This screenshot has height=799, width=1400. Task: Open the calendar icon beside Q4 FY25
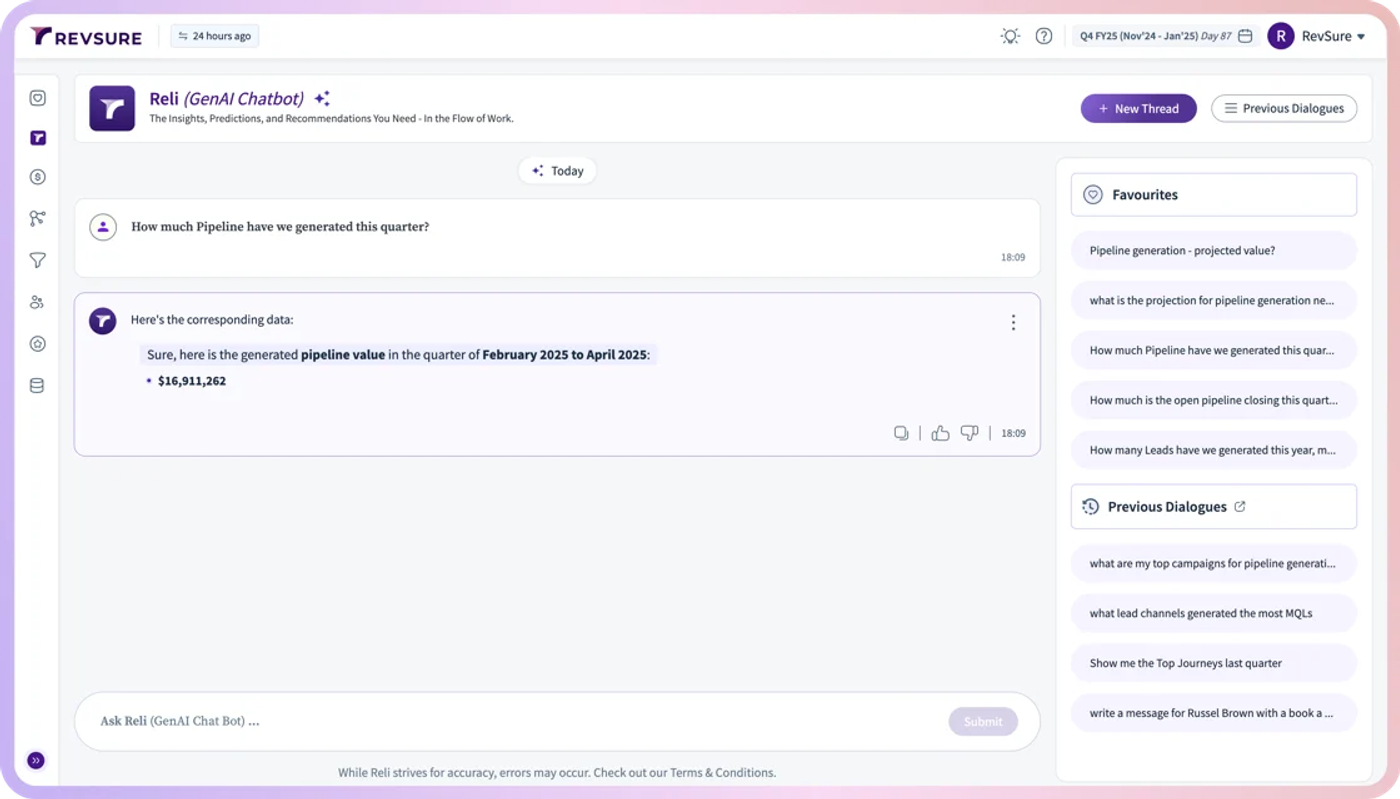coord(1245,36)
